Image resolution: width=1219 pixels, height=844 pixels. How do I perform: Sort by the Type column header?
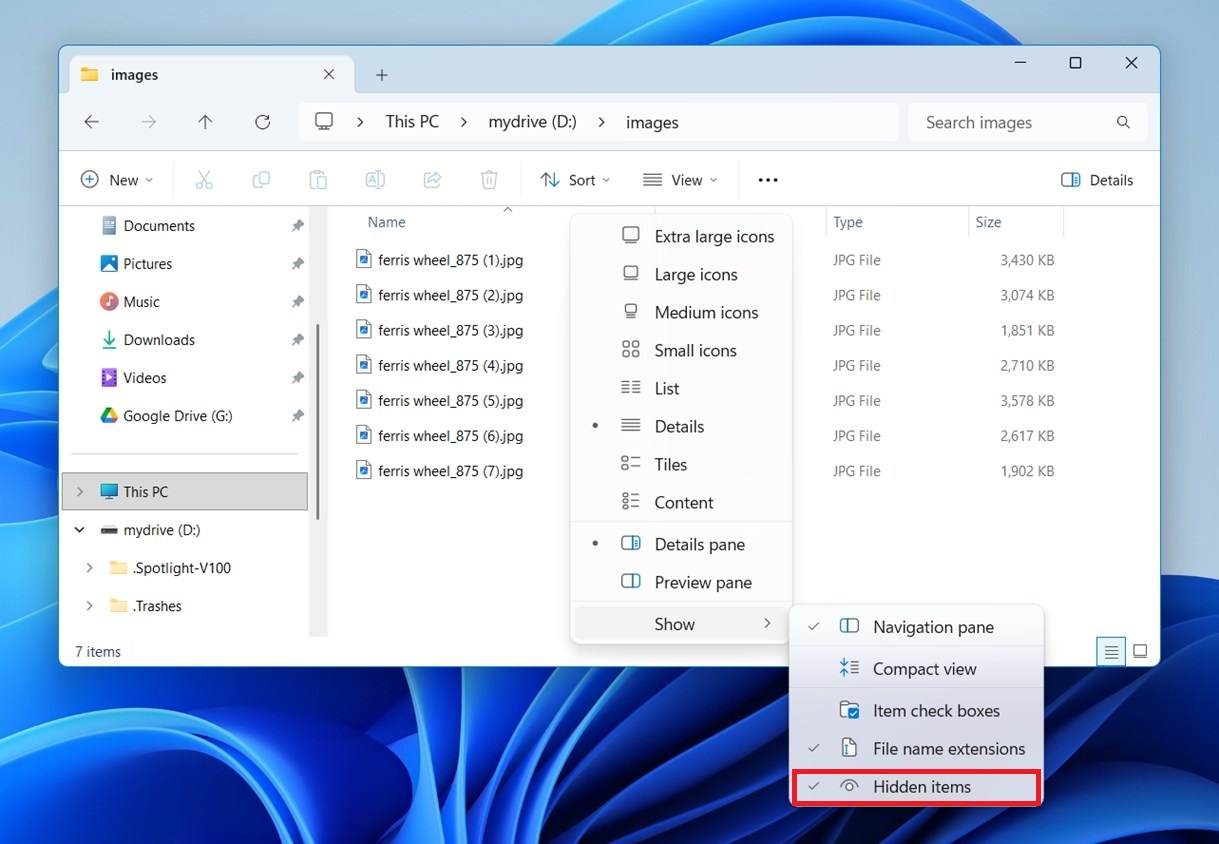[x=848, y=222]
